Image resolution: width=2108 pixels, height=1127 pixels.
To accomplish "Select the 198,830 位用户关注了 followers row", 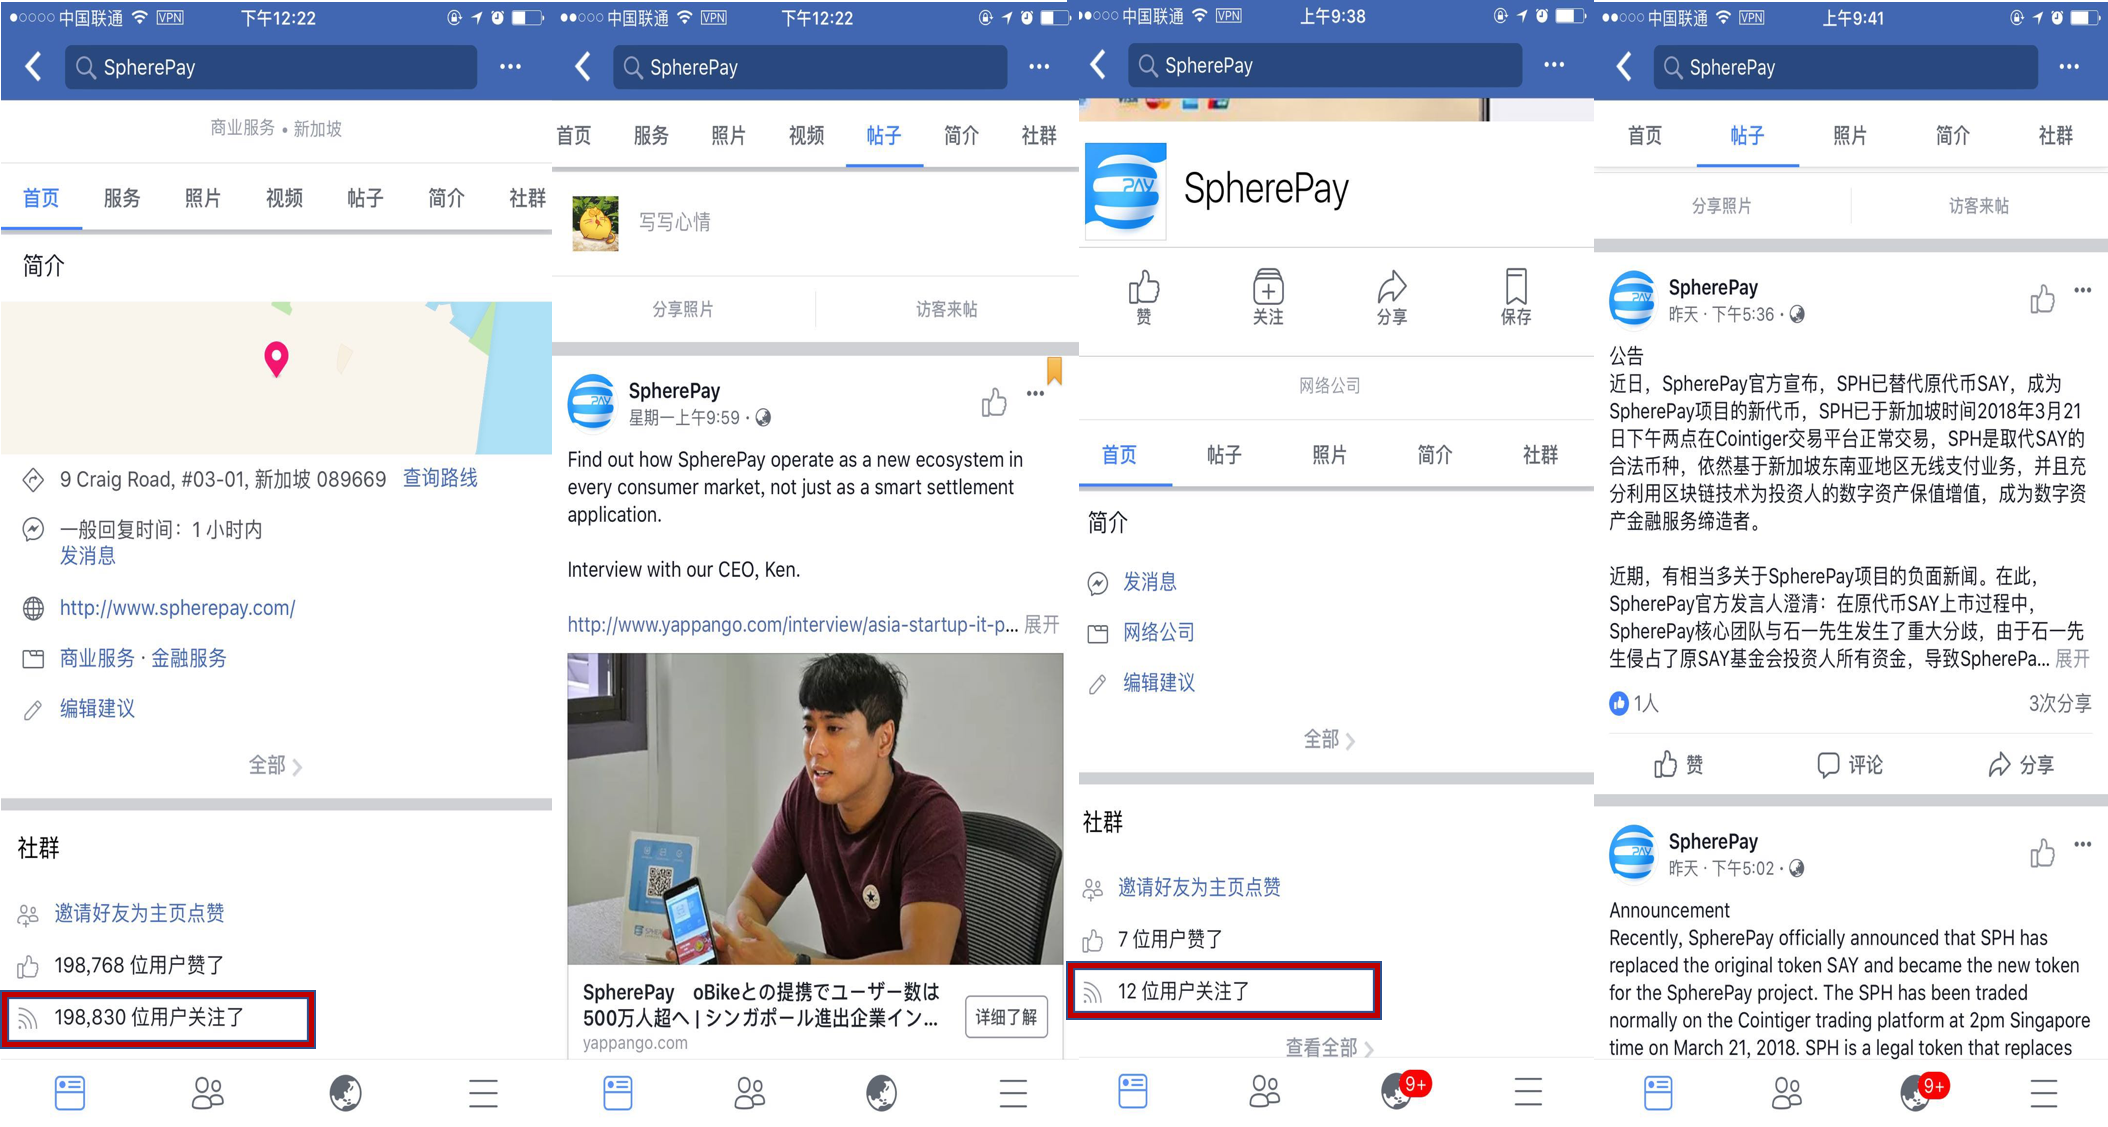I will point(158,1018).
